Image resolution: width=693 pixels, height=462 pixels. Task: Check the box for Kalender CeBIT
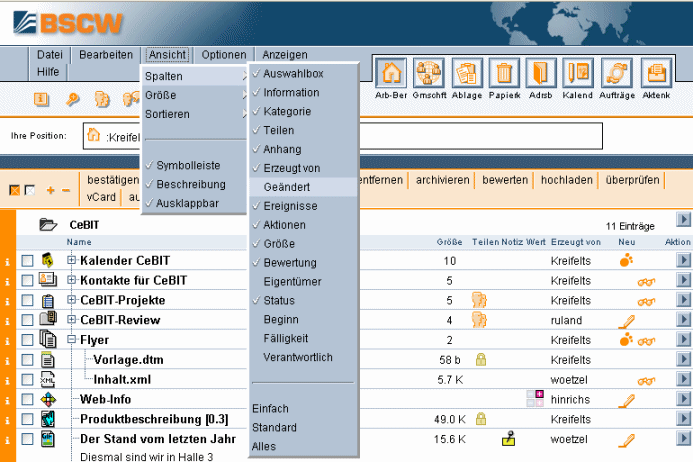(27, 261)
